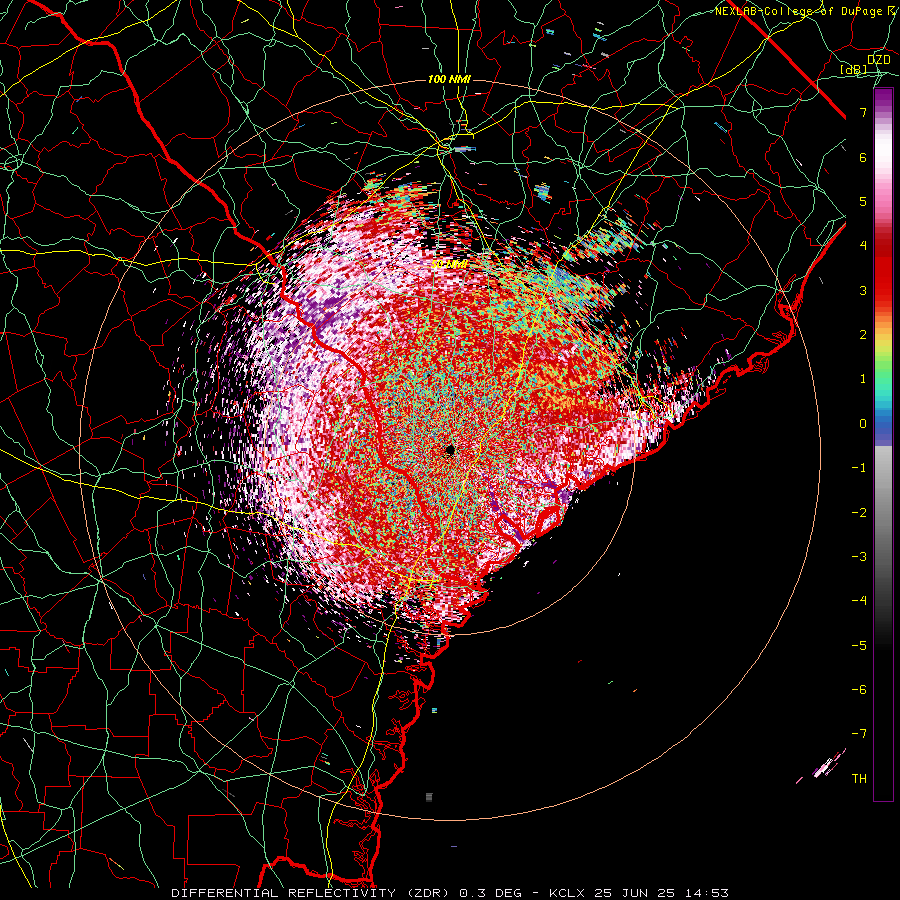900x900 pixels.
Task: Click the Differential Reflectivity KCLX footer caption
Action: coord(450,893)
